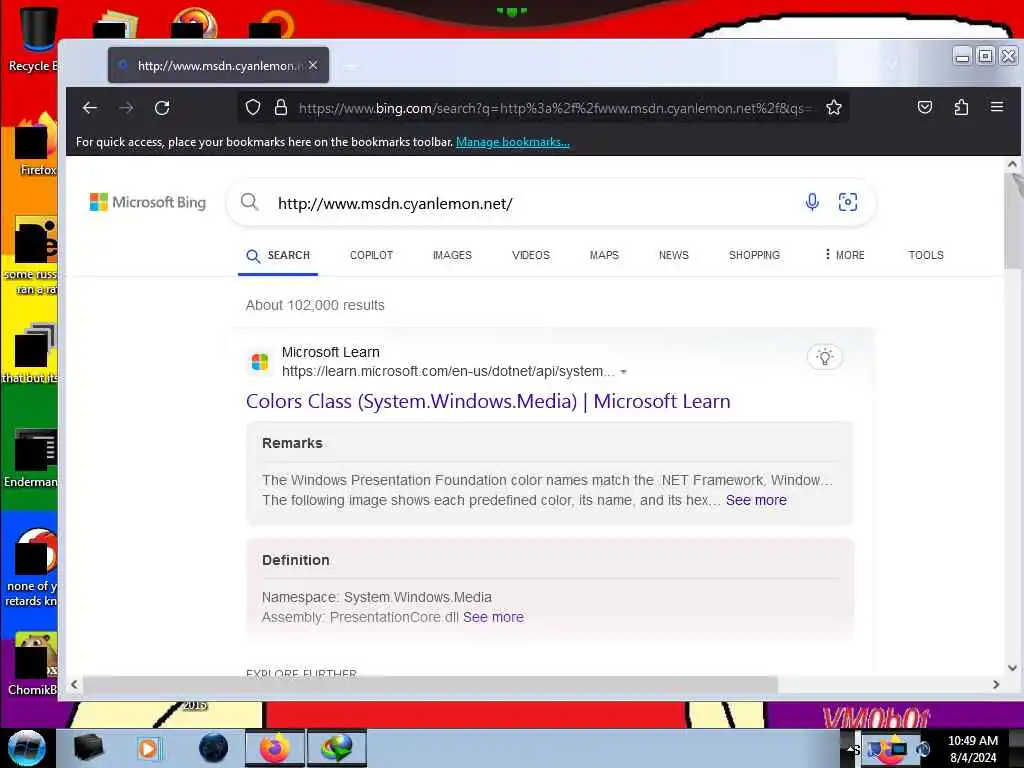Click the volume icon in system tray
1024x768 pixels.
pos(923,748)
